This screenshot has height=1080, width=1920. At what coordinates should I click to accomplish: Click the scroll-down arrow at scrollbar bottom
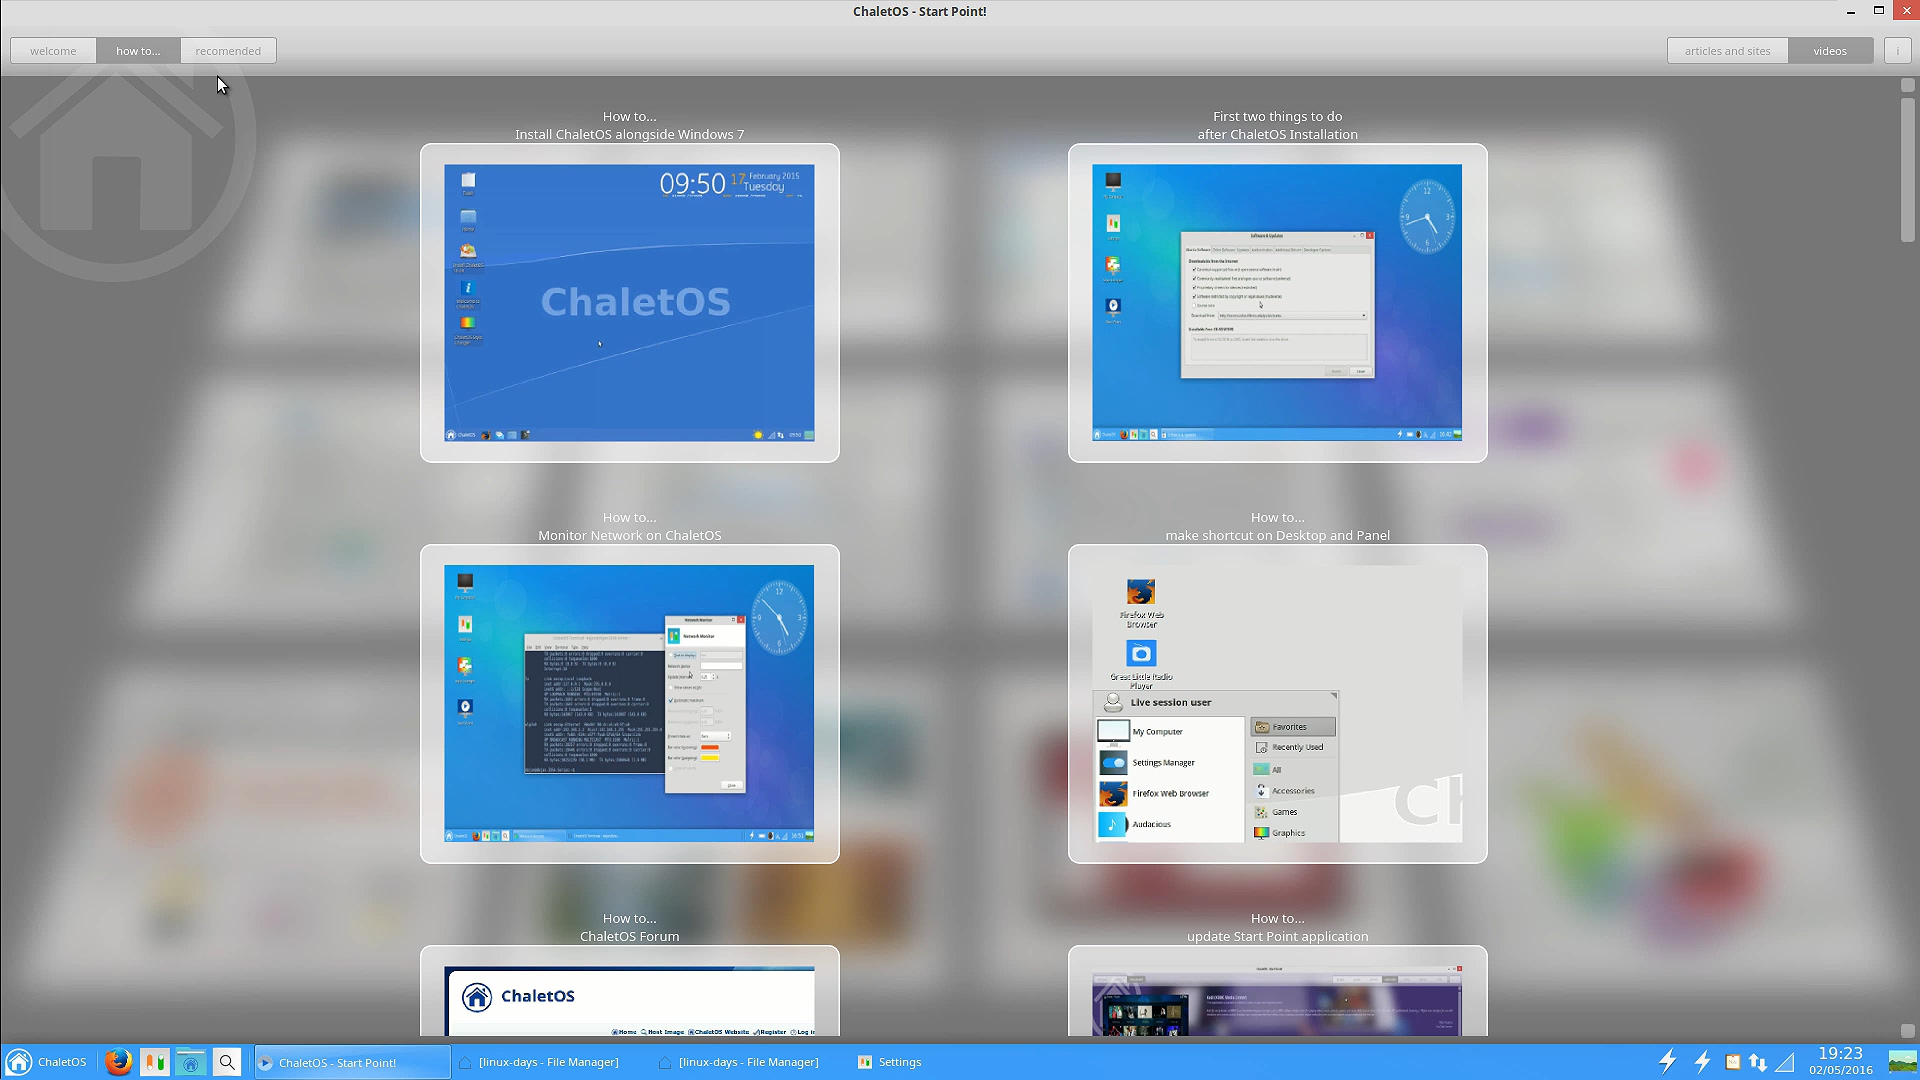(x=1907, y=1030)
